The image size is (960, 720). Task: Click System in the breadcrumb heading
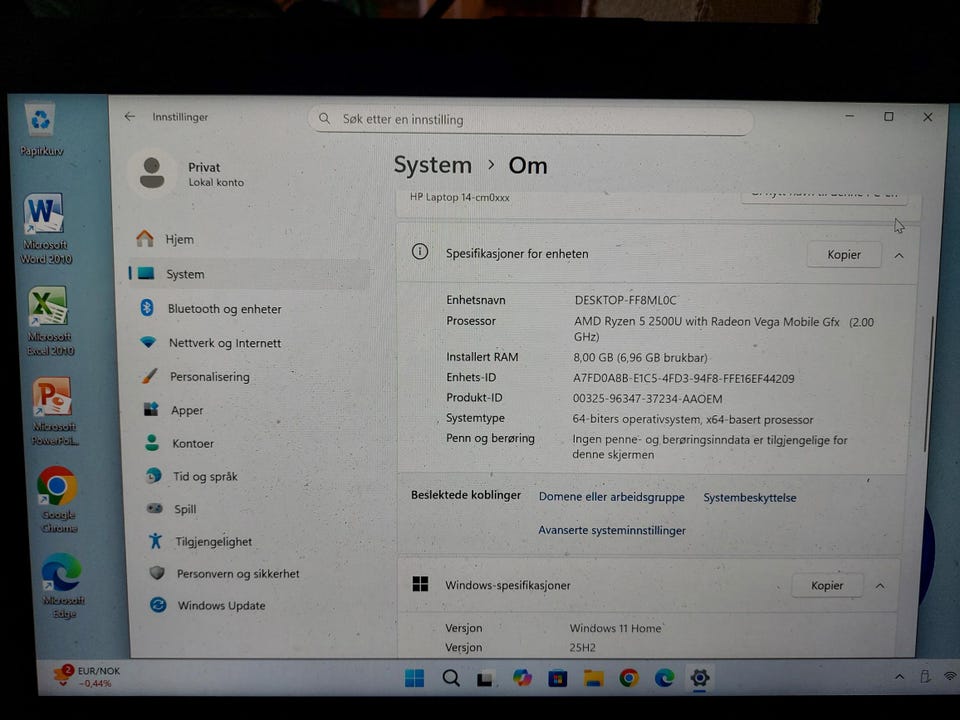click(x=432, y=165)
